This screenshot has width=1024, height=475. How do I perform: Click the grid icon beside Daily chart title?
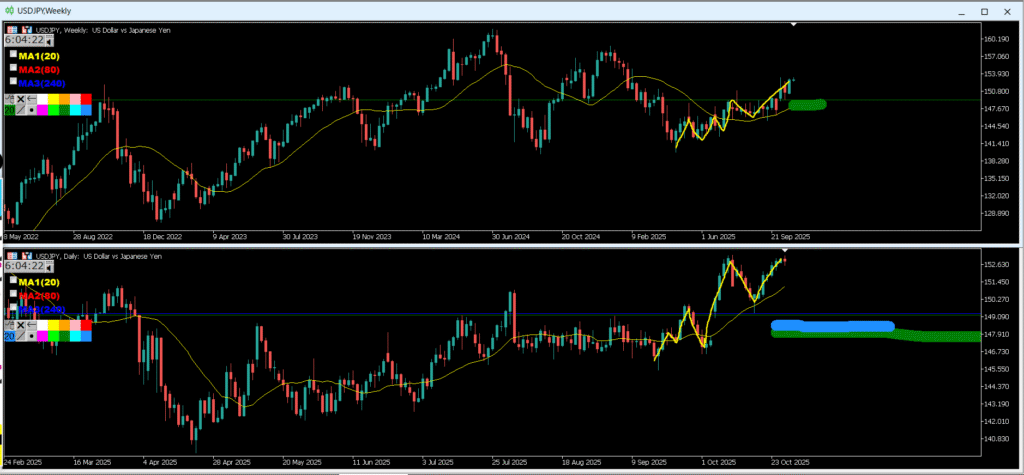10,254
